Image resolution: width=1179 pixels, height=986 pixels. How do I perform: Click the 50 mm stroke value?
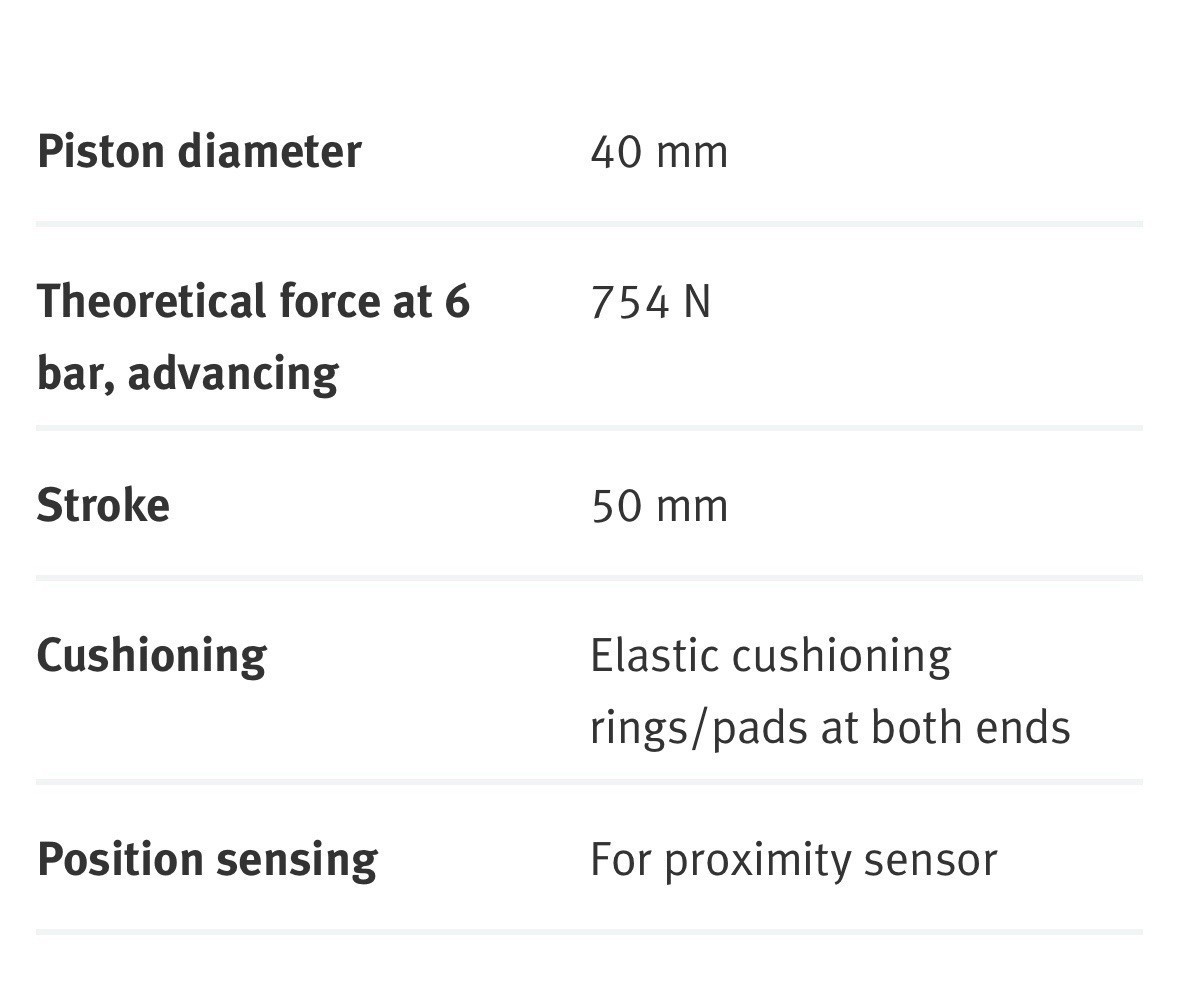click(x=659, y=506)
